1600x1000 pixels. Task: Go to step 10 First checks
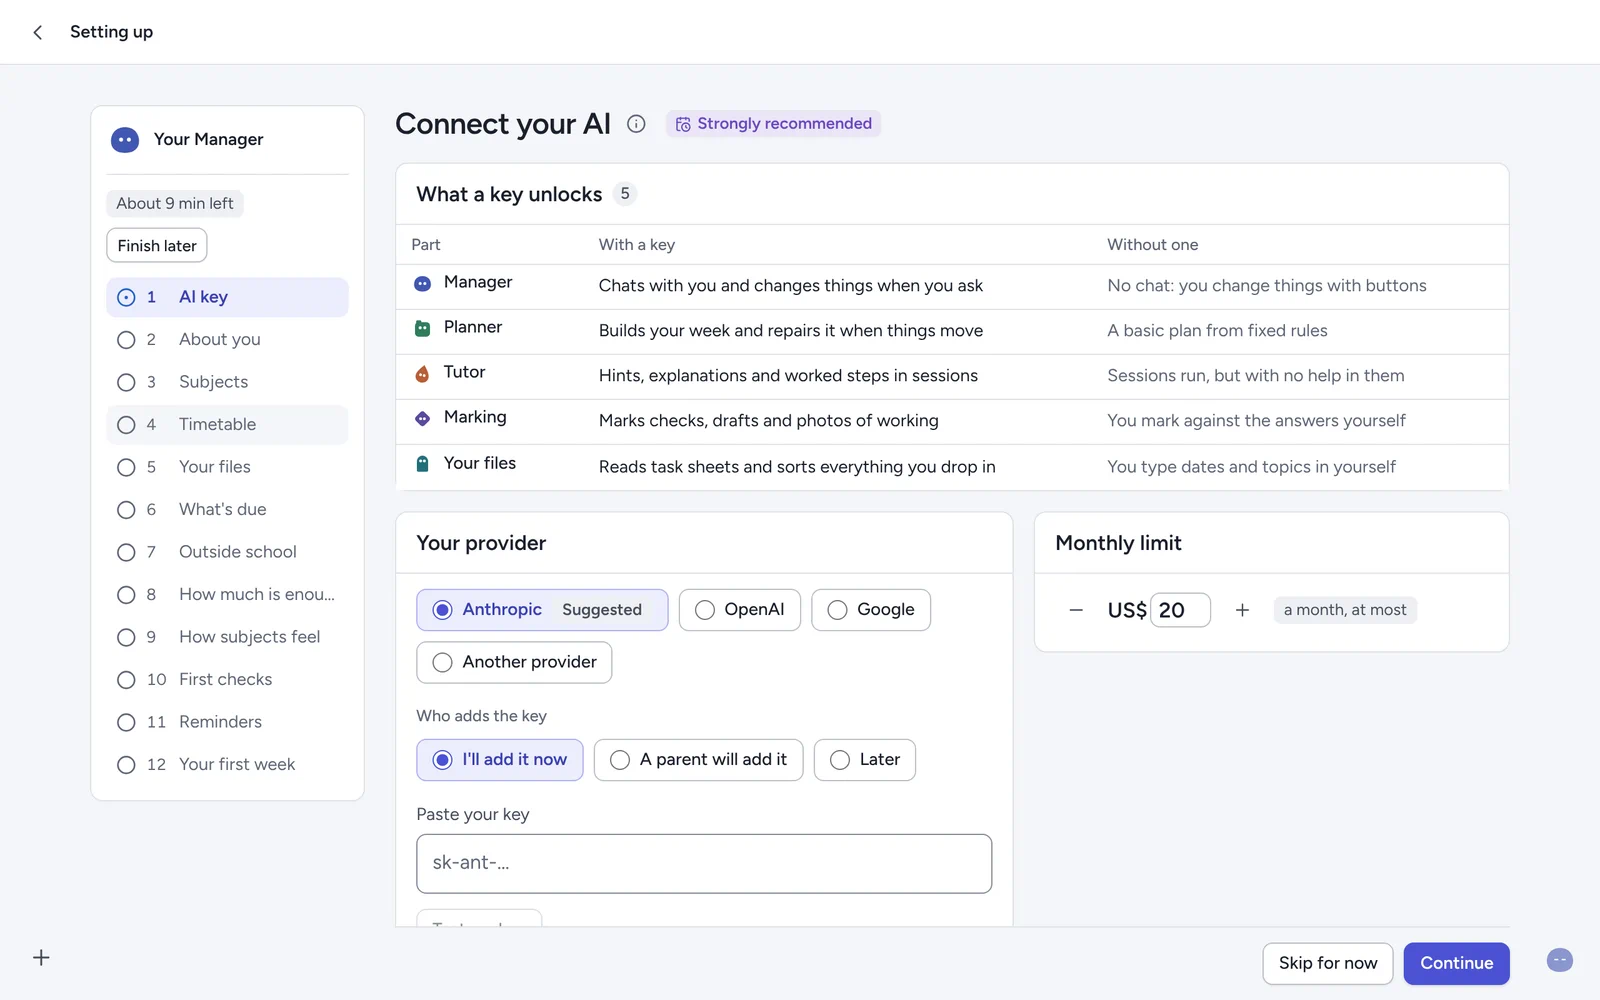(227, 680)
